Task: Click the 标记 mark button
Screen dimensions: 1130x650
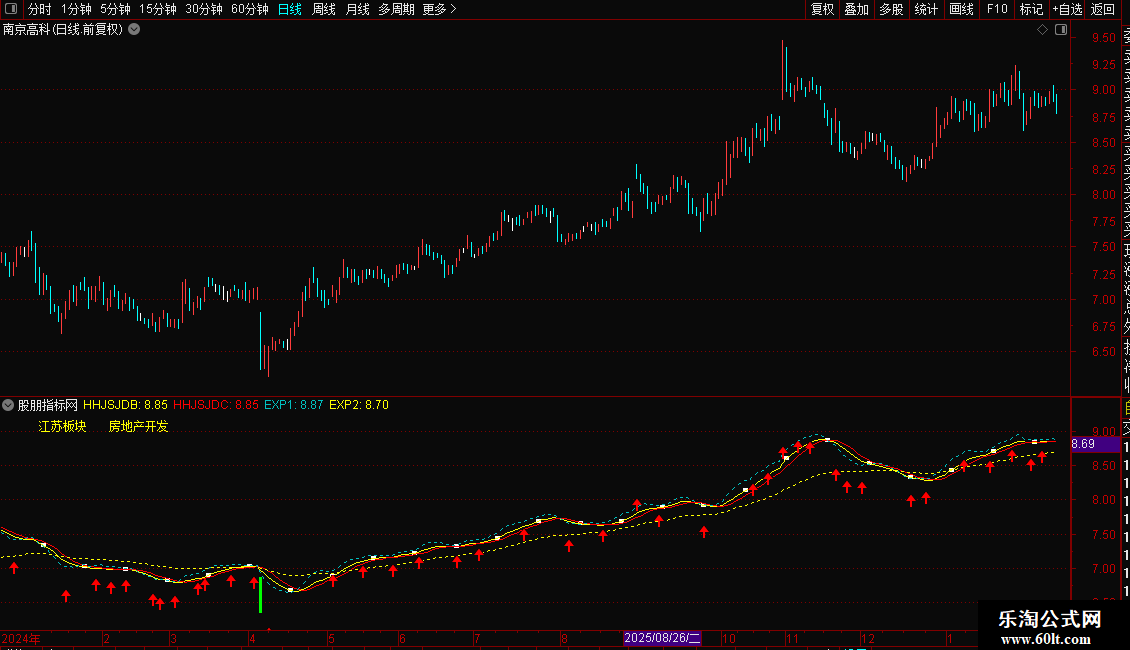Action: 1031,9
